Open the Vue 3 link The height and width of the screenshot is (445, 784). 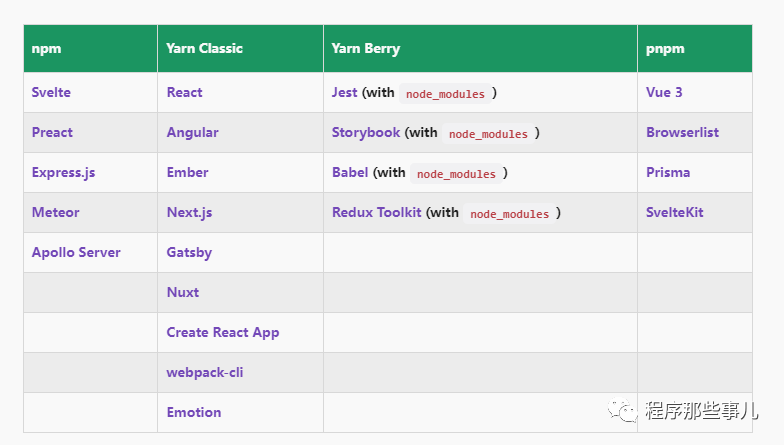[664, 92]
